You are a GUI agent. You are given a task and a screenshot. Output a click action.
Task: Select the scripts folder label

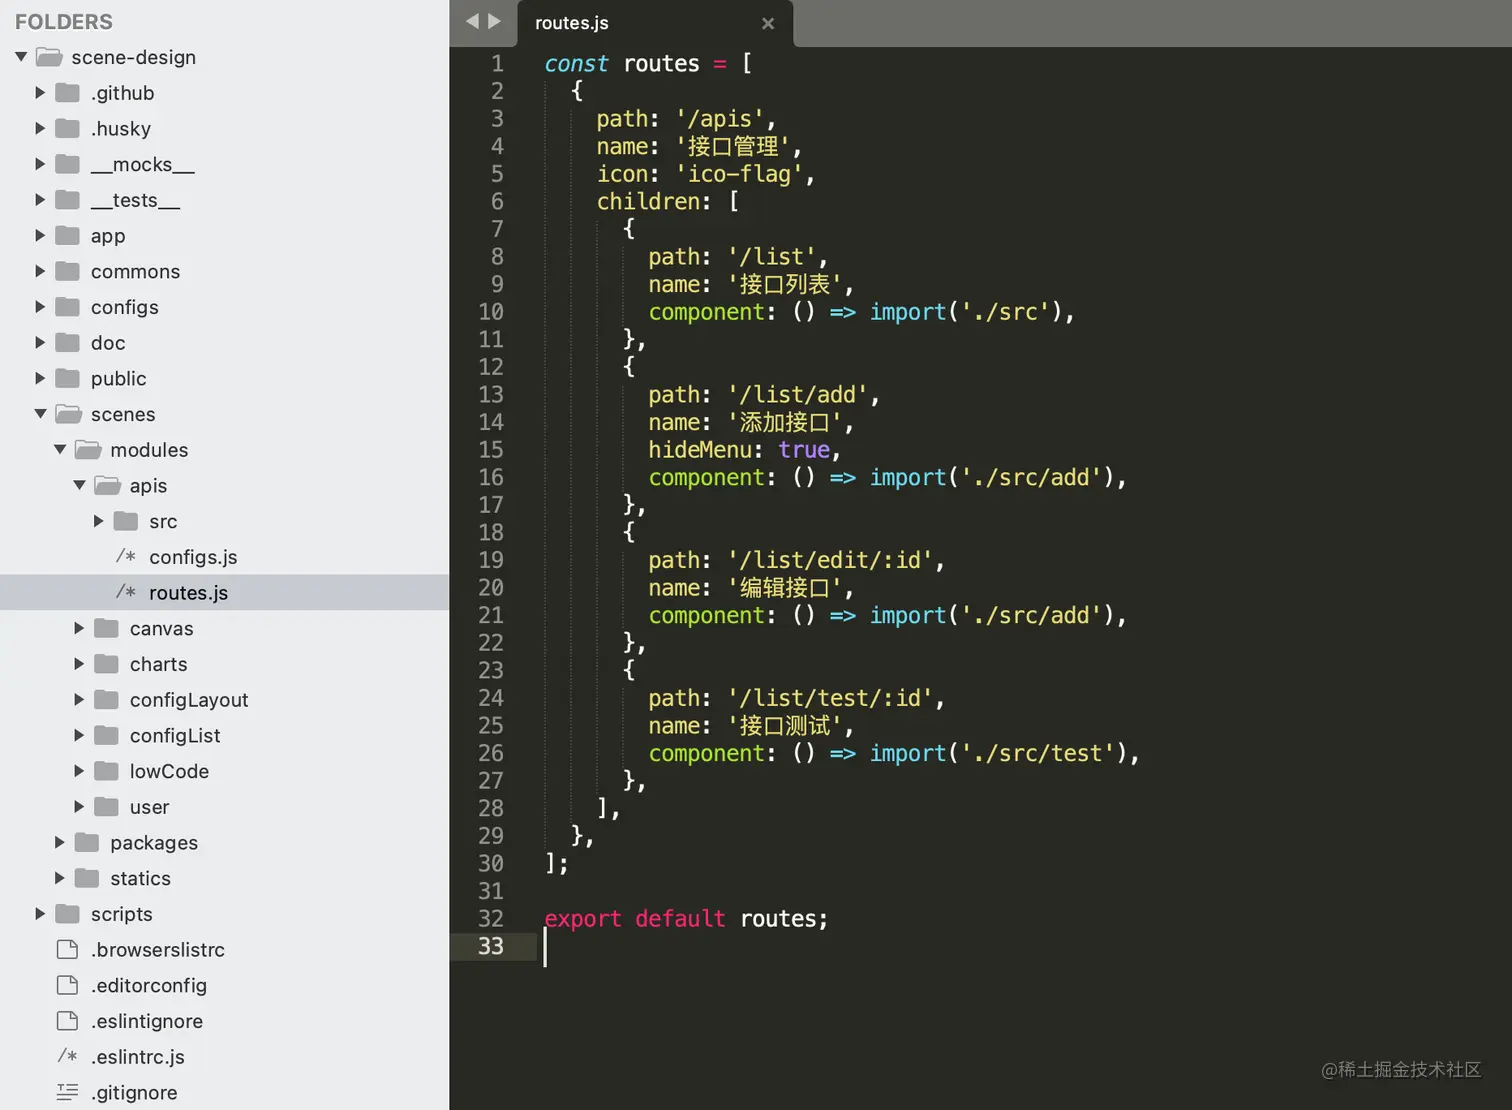(x=121, y=914)
